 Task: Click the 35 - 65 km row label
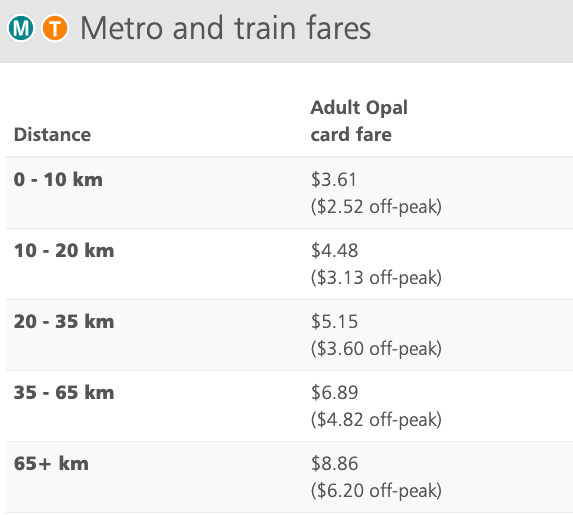coord(64,392)
